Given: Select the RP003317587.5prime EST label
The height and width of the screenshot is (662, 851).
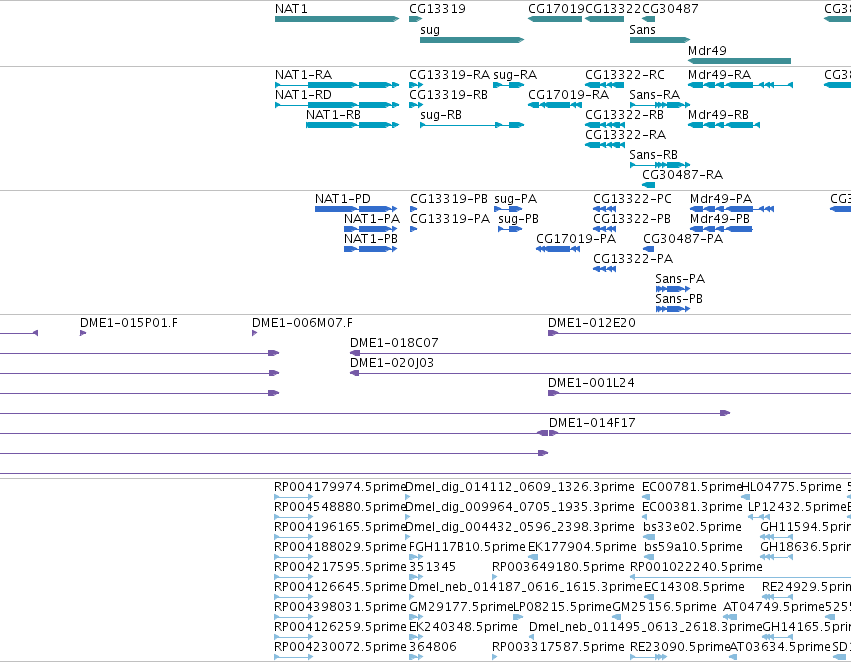Looking at the screenshot, I should point(558,647).
